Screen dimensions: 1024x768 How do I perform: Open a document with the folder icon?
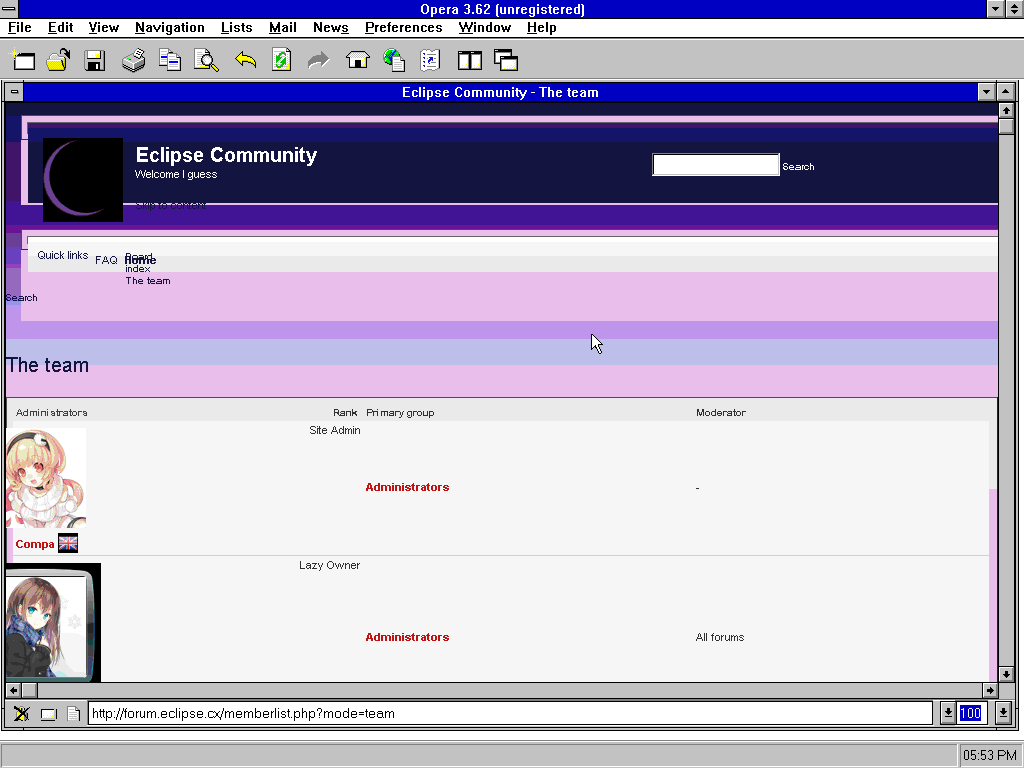pos(58,60)
